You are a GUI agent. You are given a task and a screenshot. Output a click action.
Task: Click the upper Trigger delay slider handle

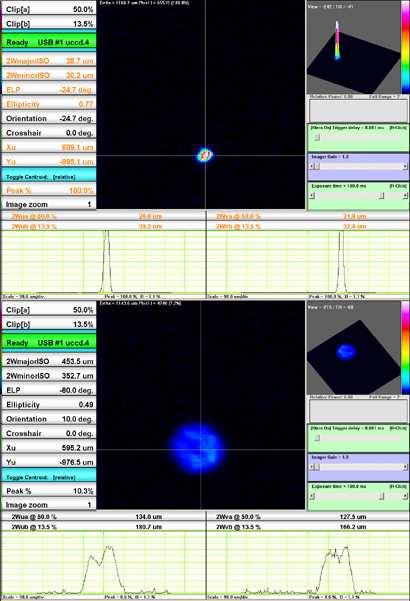tap(317, 137)
